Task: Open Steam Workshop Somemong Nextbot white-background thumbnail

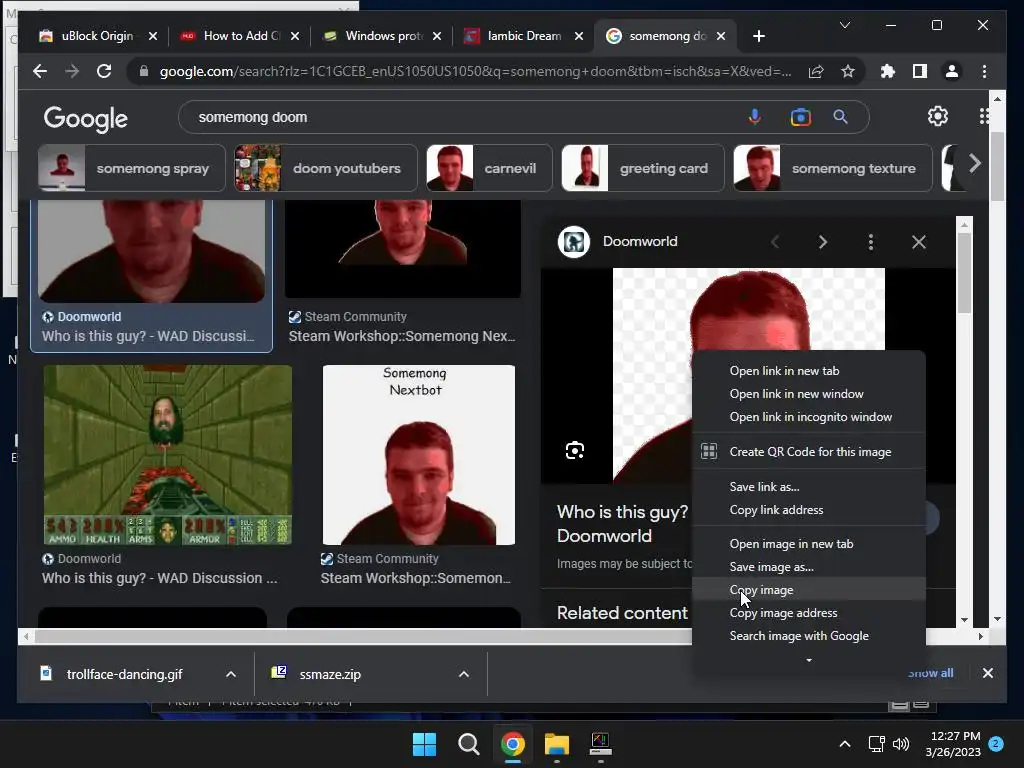Action: pos(419,455)
